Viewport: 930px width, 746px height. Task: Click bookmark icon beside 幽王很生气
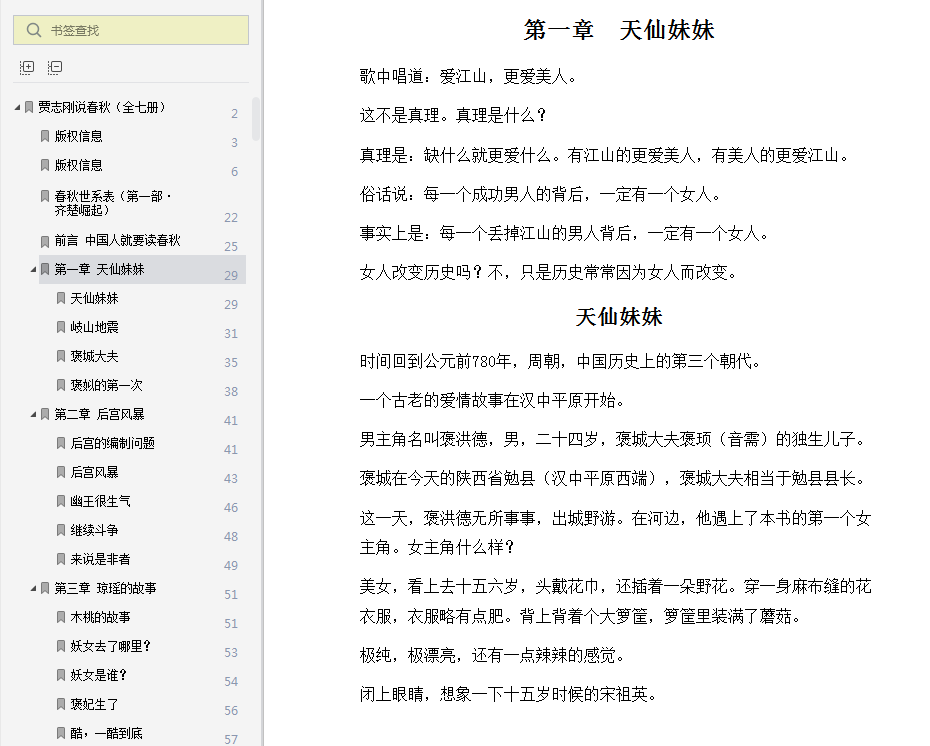click(60, 502)
